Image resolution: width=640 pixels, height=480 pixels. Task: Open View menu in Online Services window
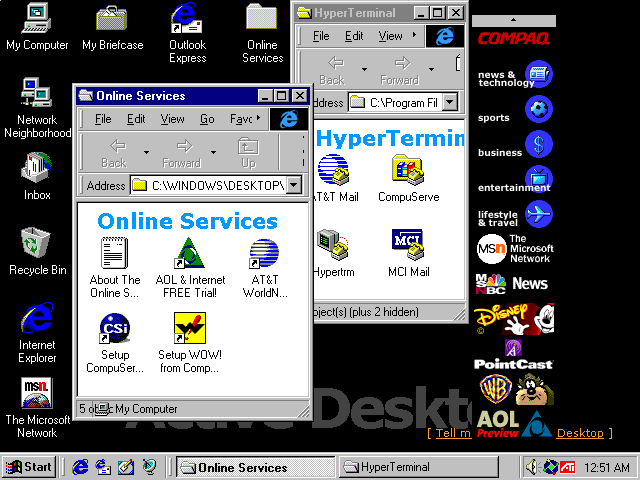[172, 119]
